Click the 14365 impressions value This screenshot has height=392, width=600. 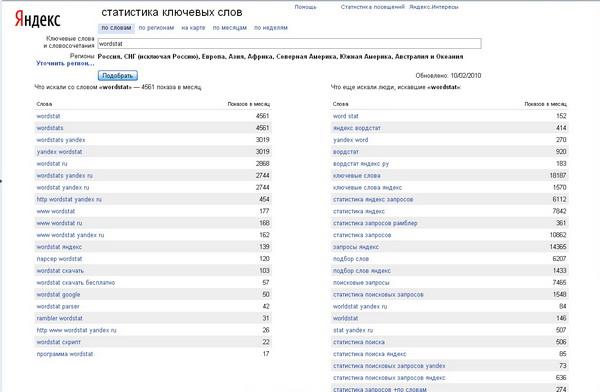[x=558, y=247]
